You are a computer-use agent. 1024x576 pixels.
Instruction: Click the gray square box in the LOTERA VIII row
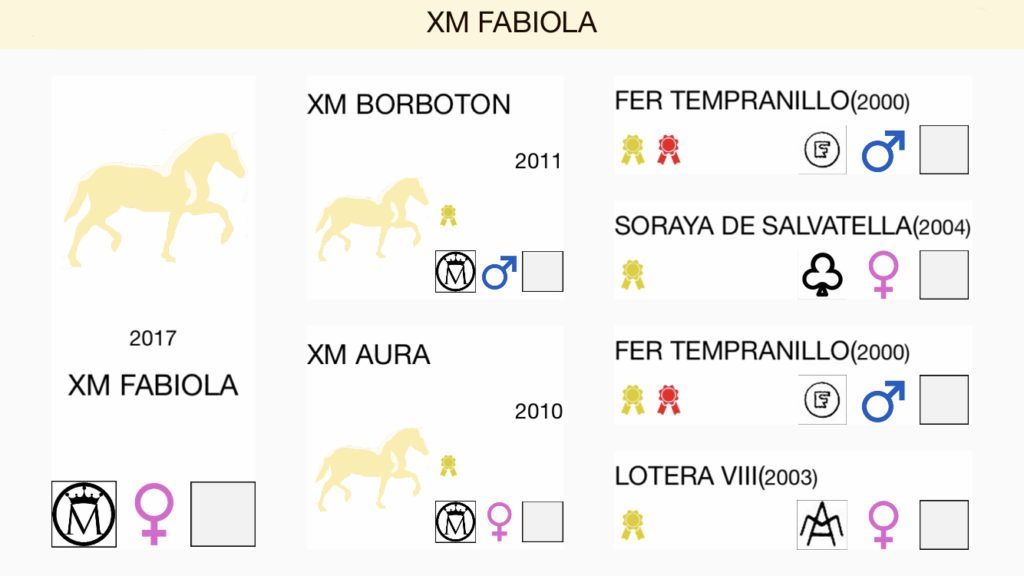[944, 524]
